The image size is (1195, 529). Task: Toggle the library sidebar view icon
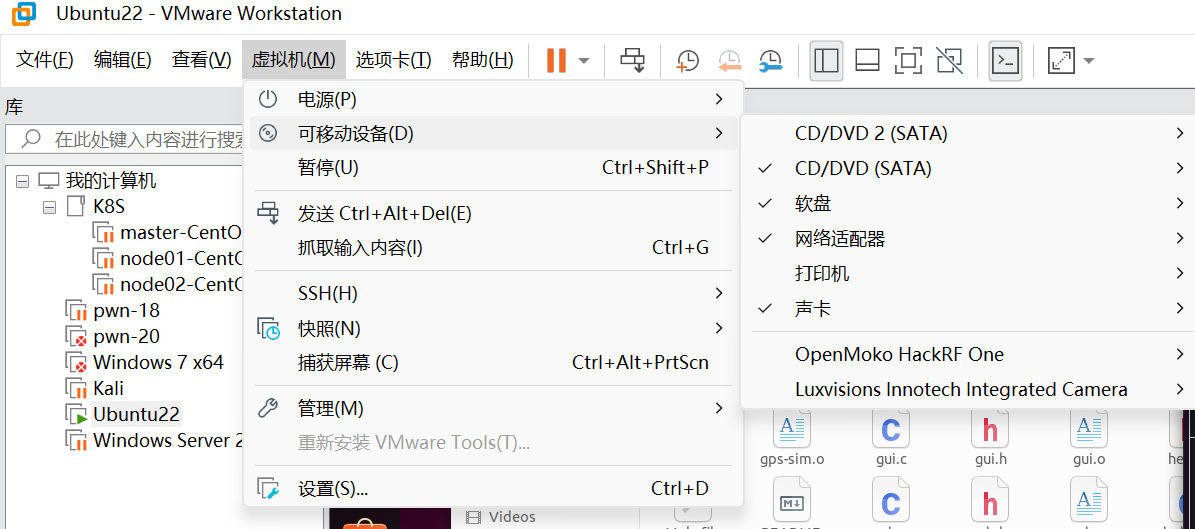pyautogui.click(x=826, y=60)
